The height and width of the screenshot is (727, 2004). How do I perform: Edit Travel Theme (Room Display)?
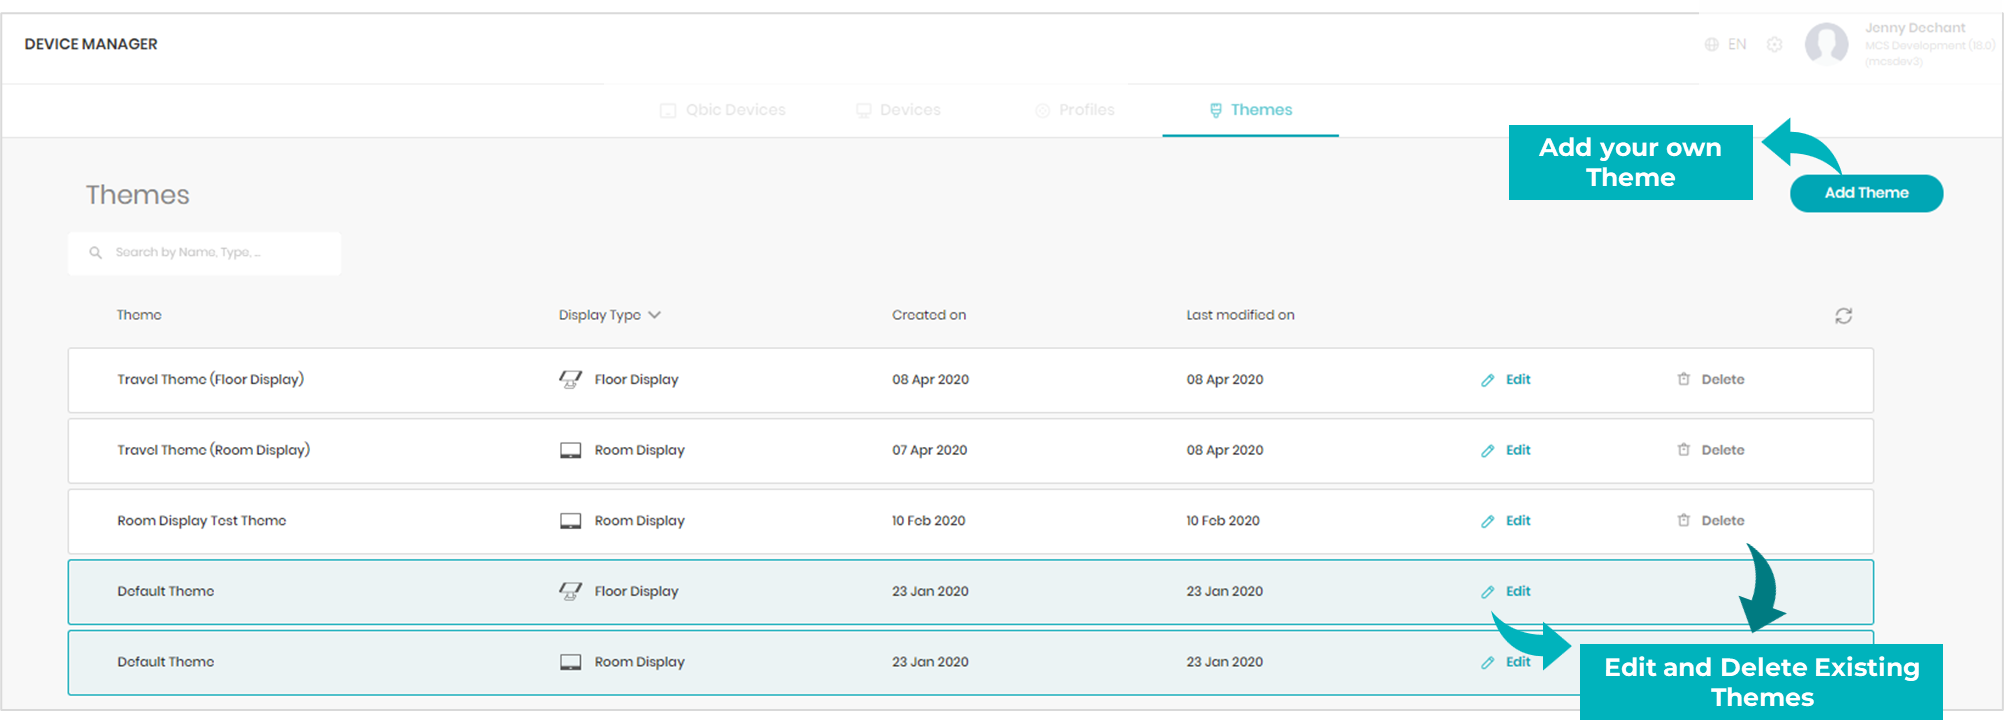point(1506,450)
